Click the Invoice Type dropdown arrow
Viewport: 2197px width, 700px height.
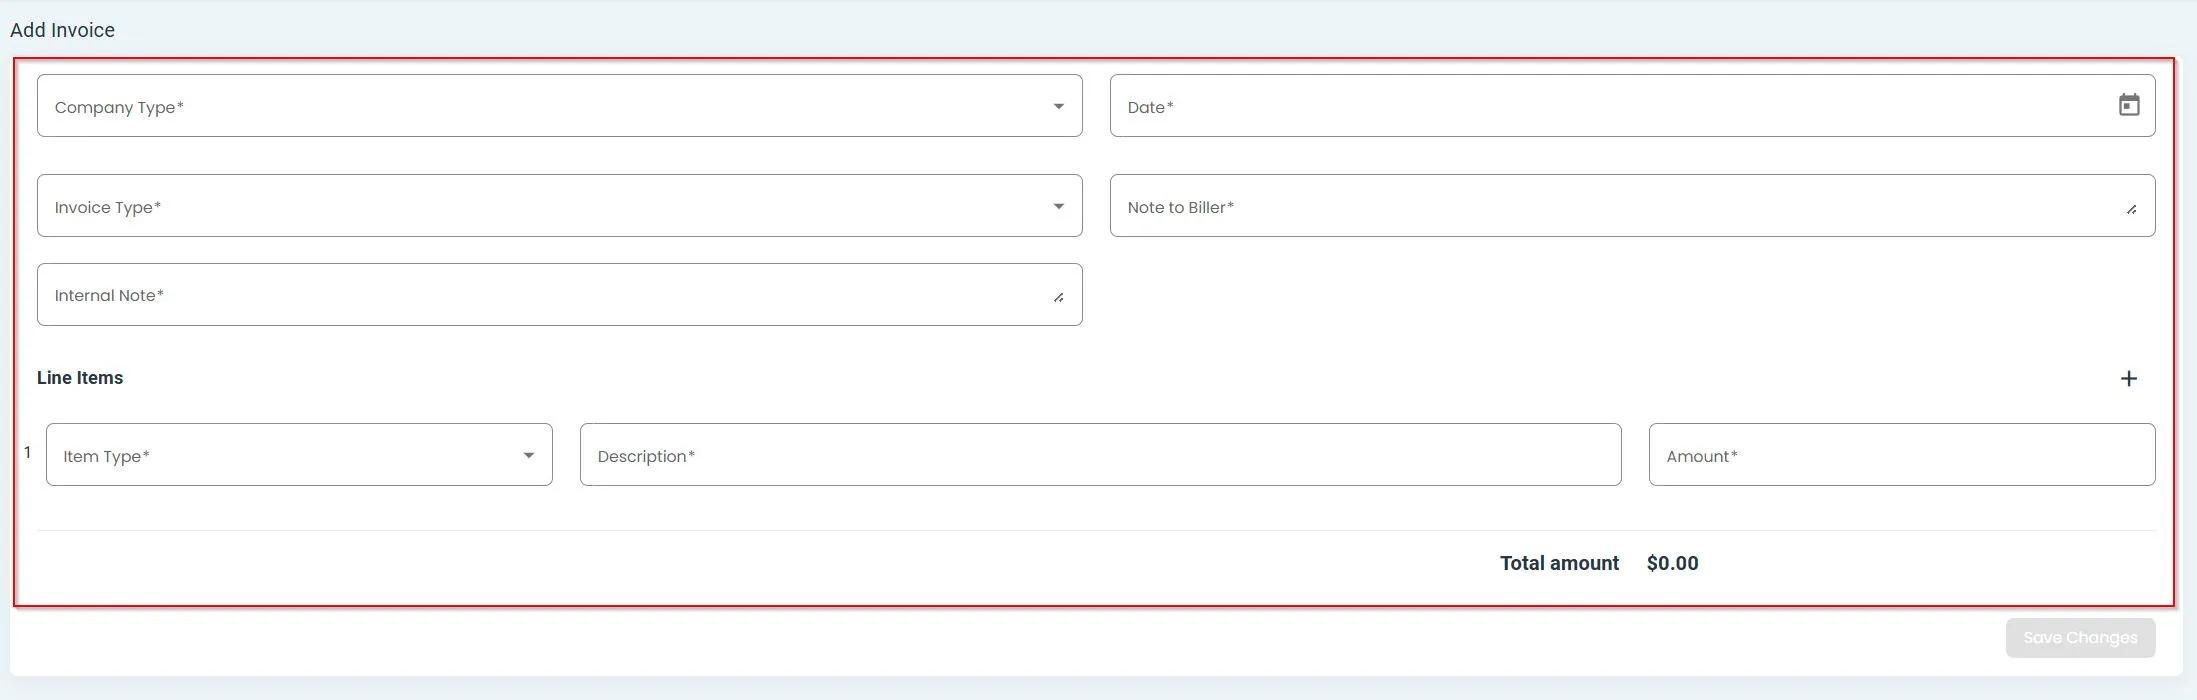click(1058, 206)
